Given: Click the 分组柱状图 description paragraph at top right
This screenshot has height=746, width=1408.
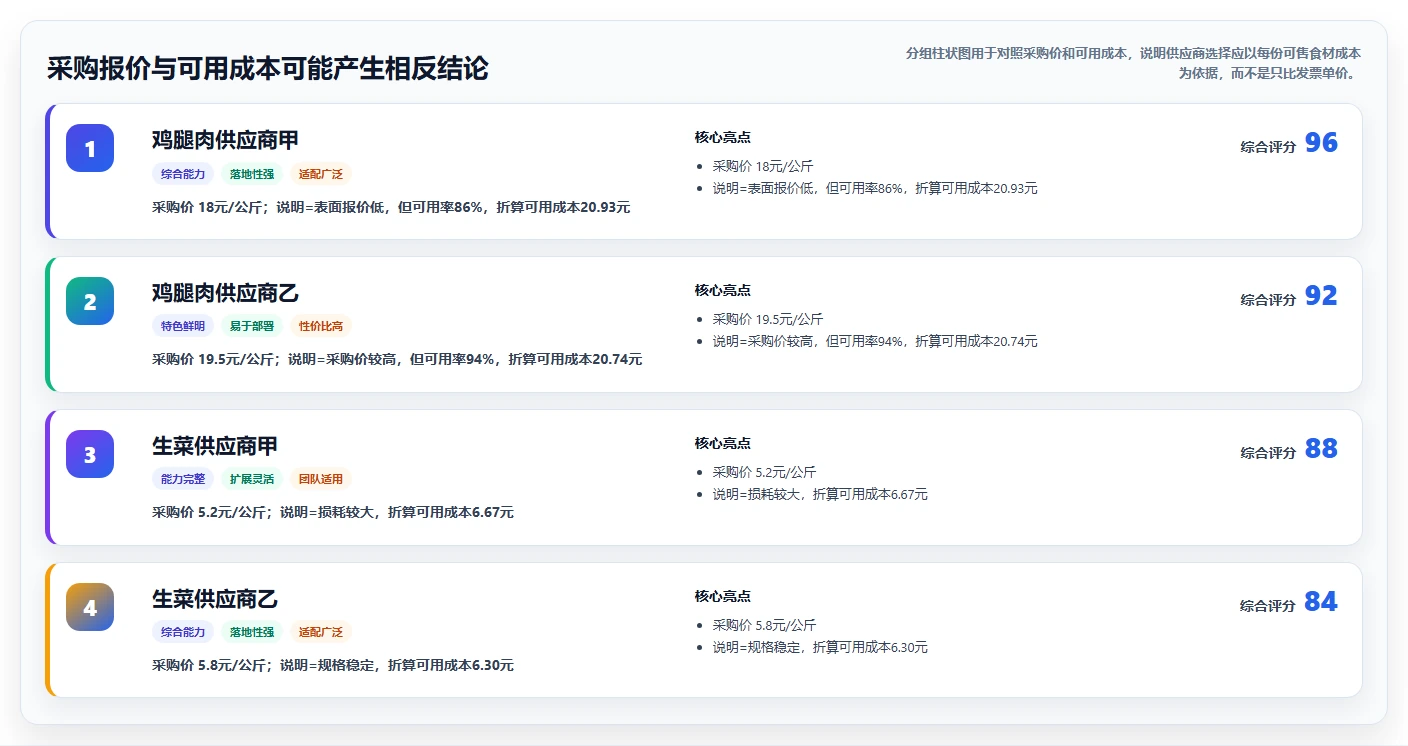Looking at the screenshot, I should (1133, 63).
